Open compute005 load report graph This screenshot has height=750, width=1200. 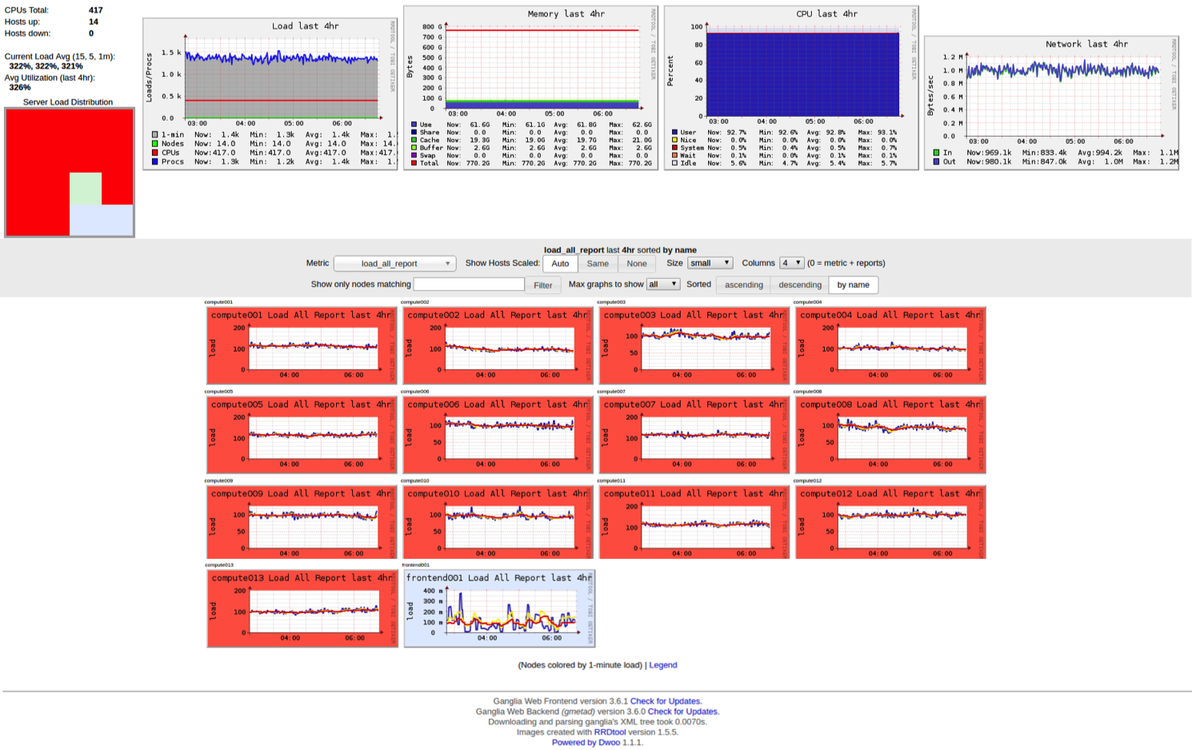[x=300, y=435]
